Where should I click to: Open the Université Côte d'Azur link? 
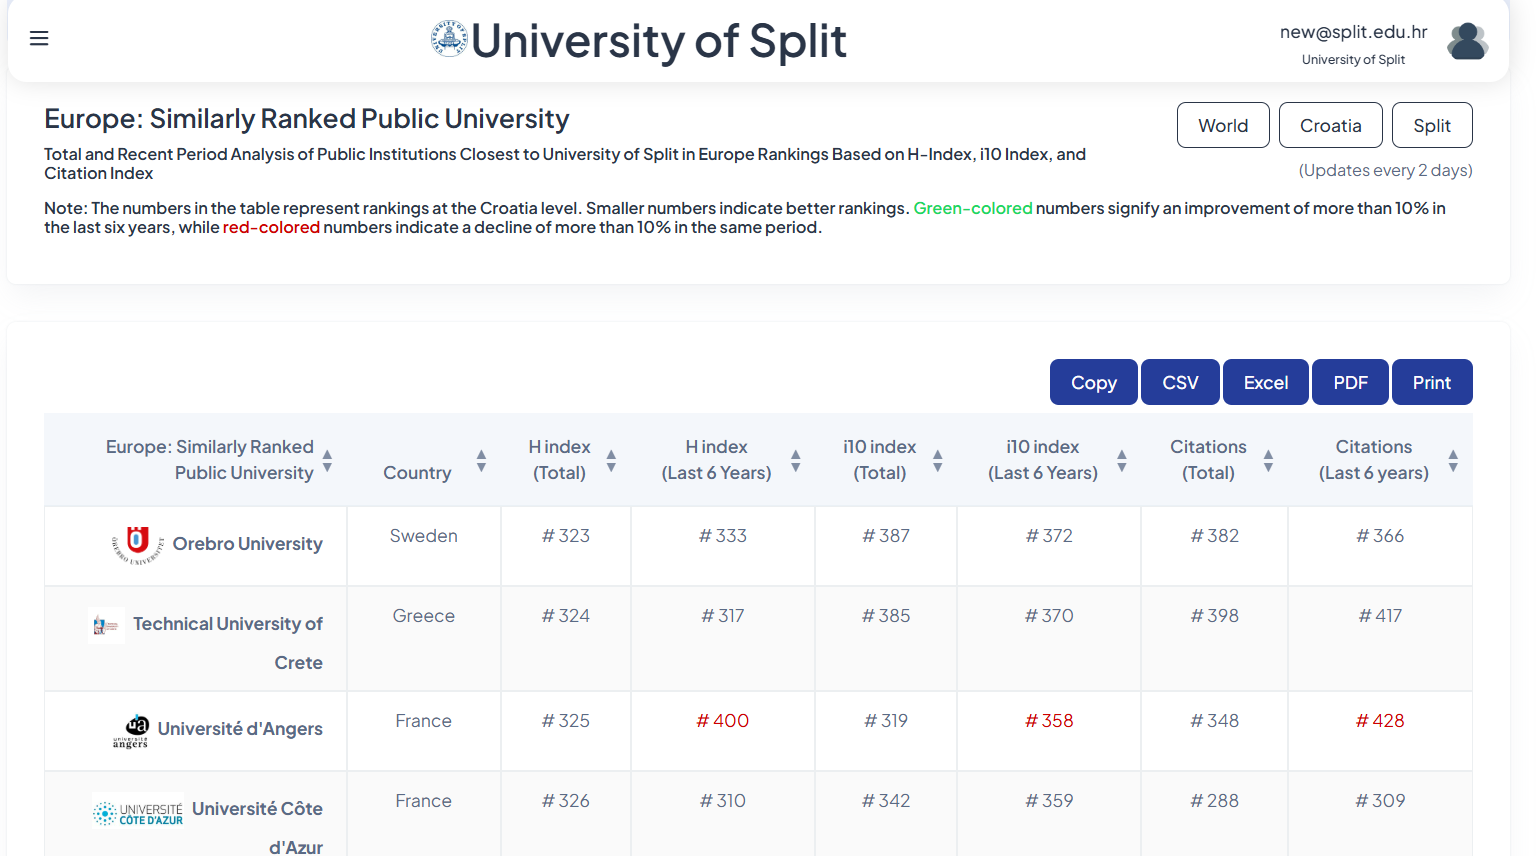(x=257, y=828)
